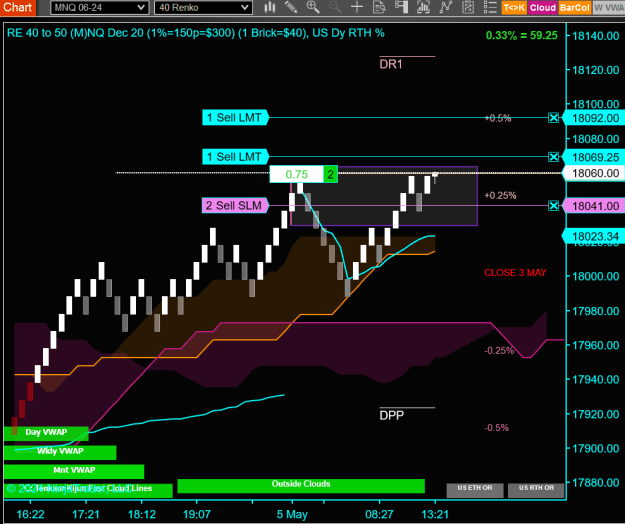Click the RE 40 to 50 chart title
625x524 pixels.
pos(196,33)
